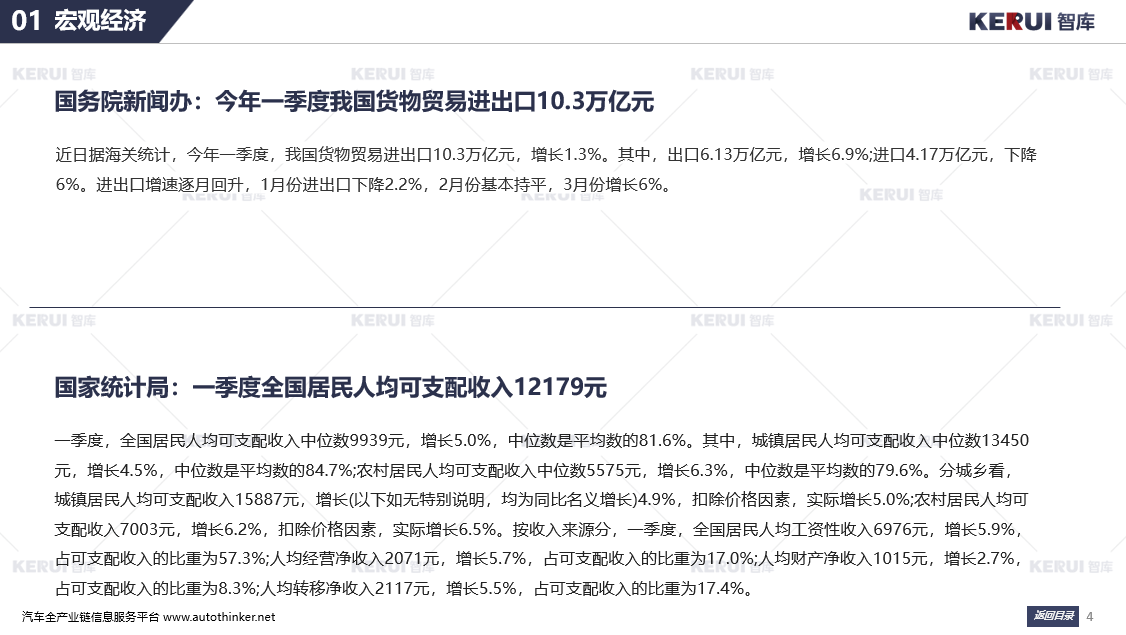This screenshot has height=635, width=1126.
Task: Select the 01 宏观经济 section header
Action: coord(79,21)
